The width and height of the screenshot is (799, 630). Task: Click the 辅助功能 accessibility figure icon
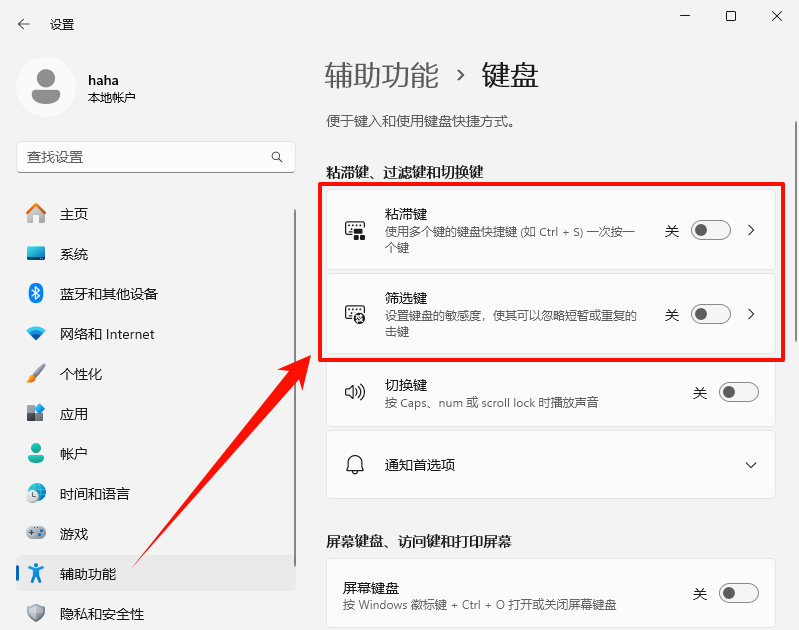(x=36, y=573)
